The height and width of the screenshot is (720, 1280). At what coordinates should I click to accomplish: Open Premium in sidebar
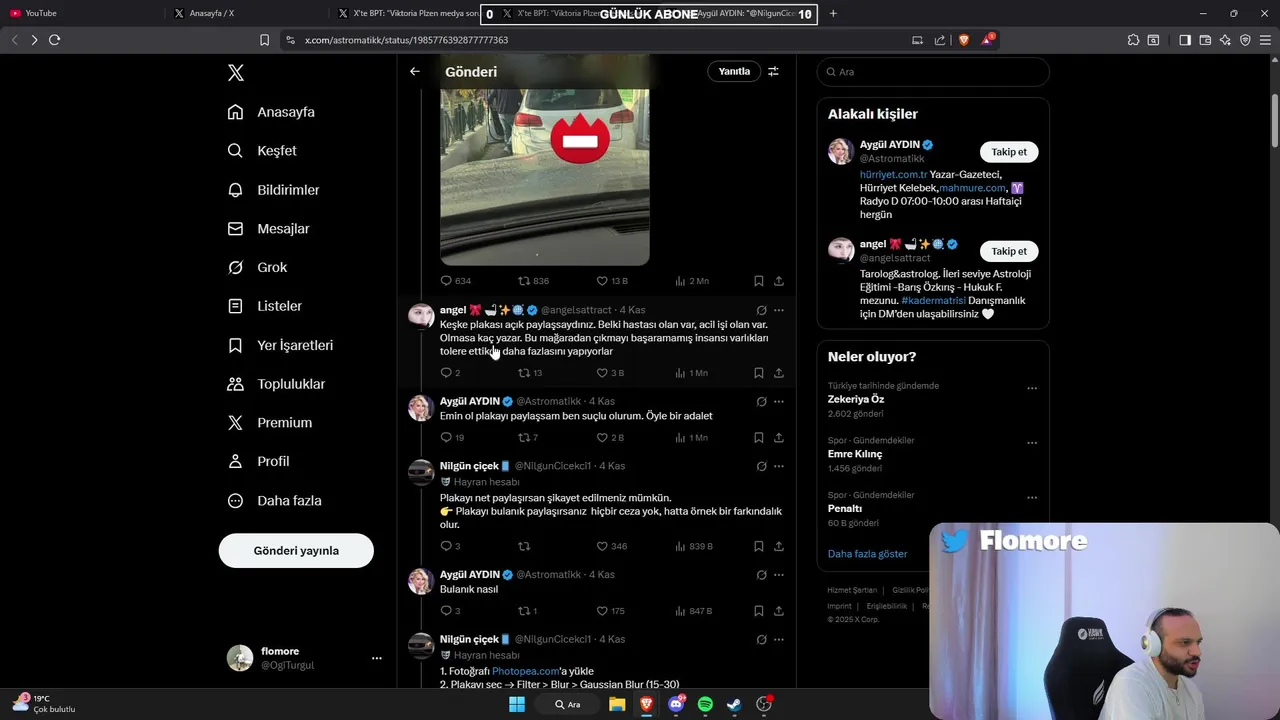270,423
